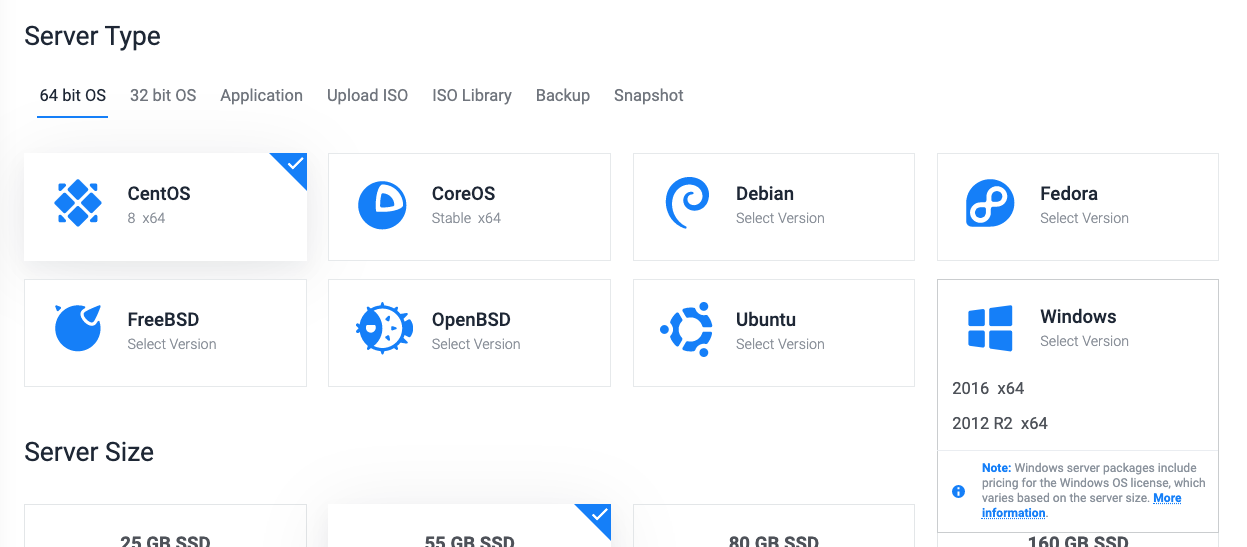Expand Debian Select Version list
This screenshot has height=547, width=1247.
pyautogui.click(x=780, y=218)
